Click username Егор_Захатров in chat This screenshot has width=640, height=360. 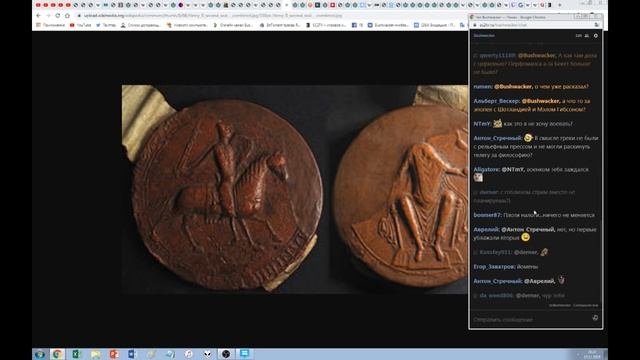[x=494, y=267]
